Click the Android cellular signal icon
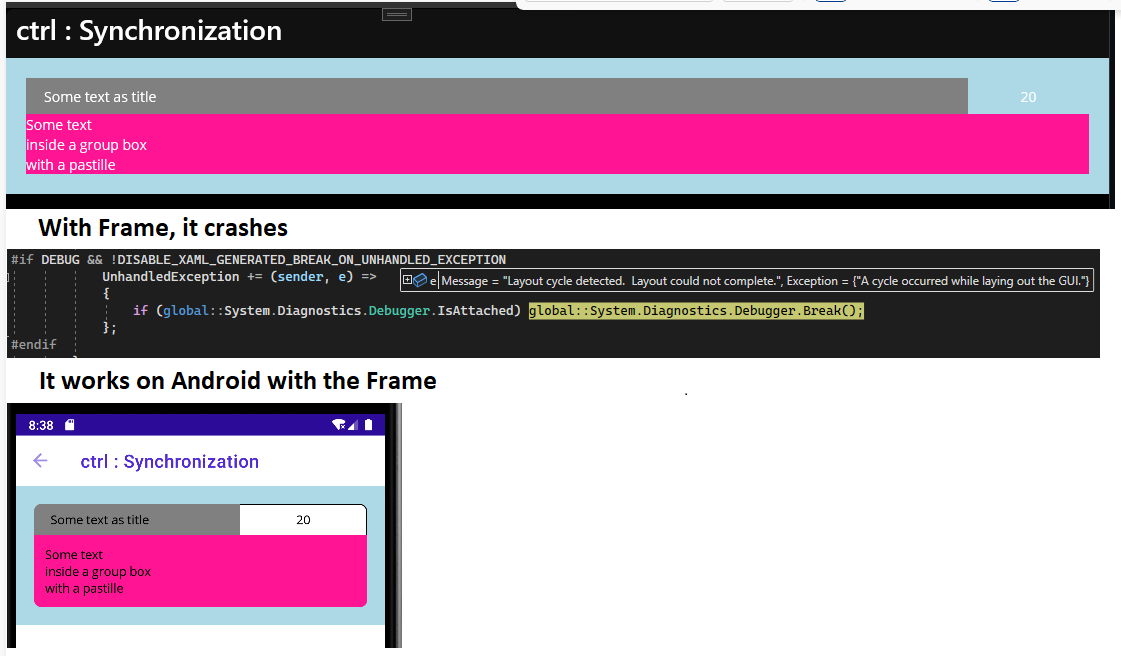 352,424
